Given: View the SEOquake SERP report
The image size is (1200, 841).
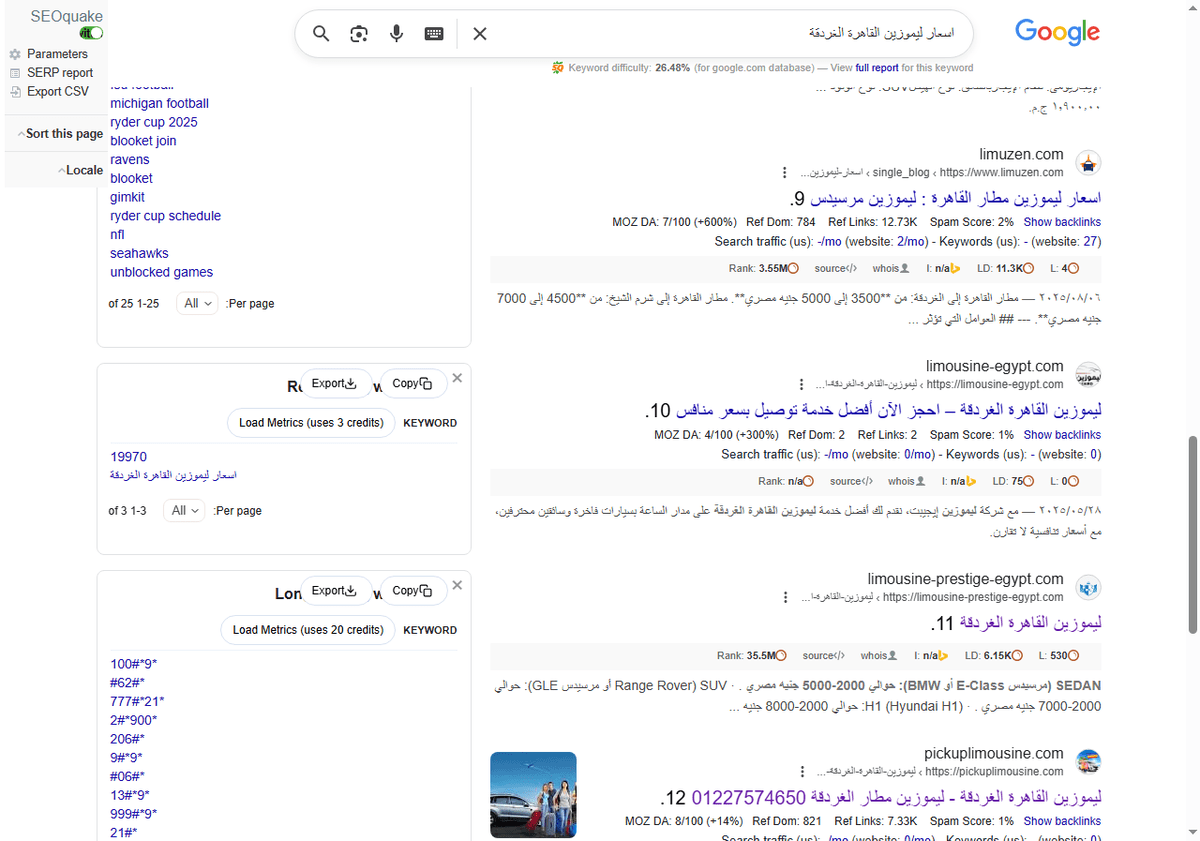Looking at the screenshot, I should coord(55,72).
